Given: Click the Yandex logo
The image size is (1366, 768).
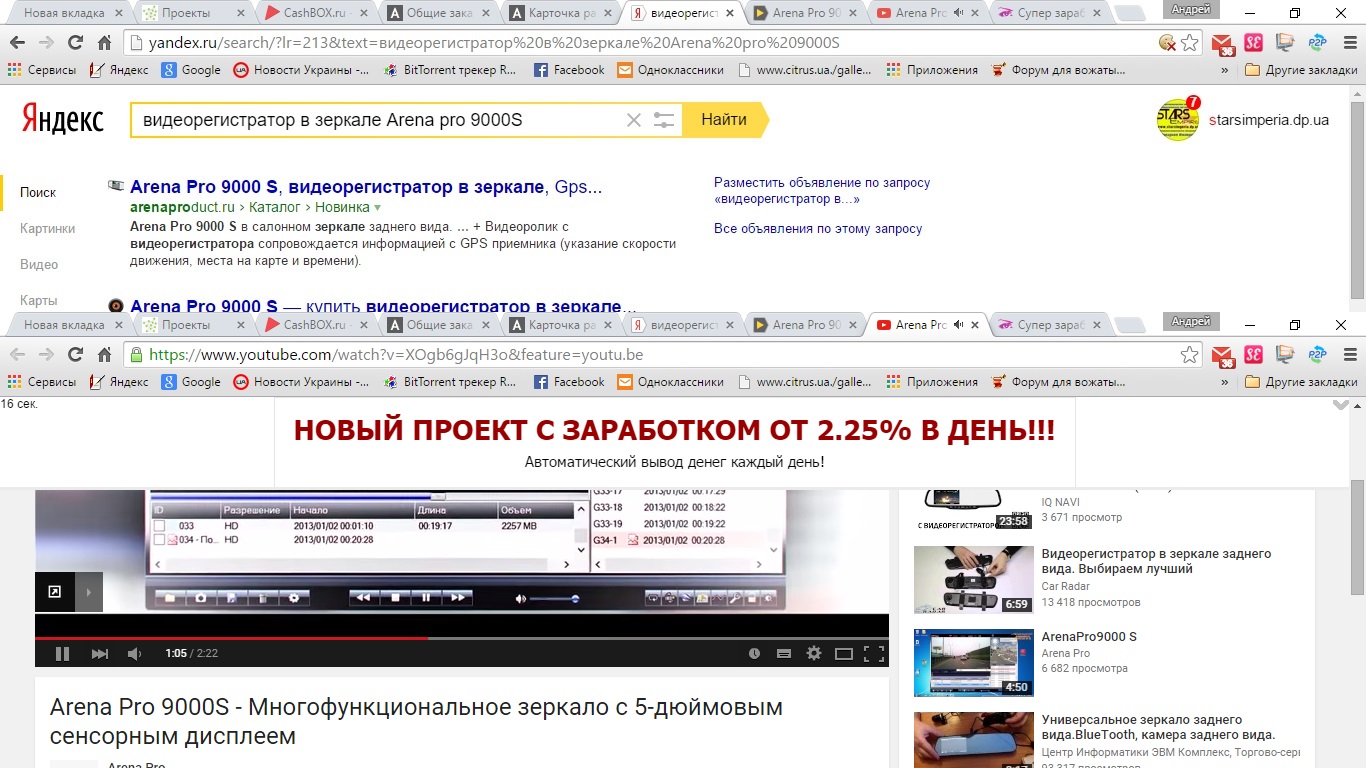Looking at the screenshot, I should click(x=62, y=120).
